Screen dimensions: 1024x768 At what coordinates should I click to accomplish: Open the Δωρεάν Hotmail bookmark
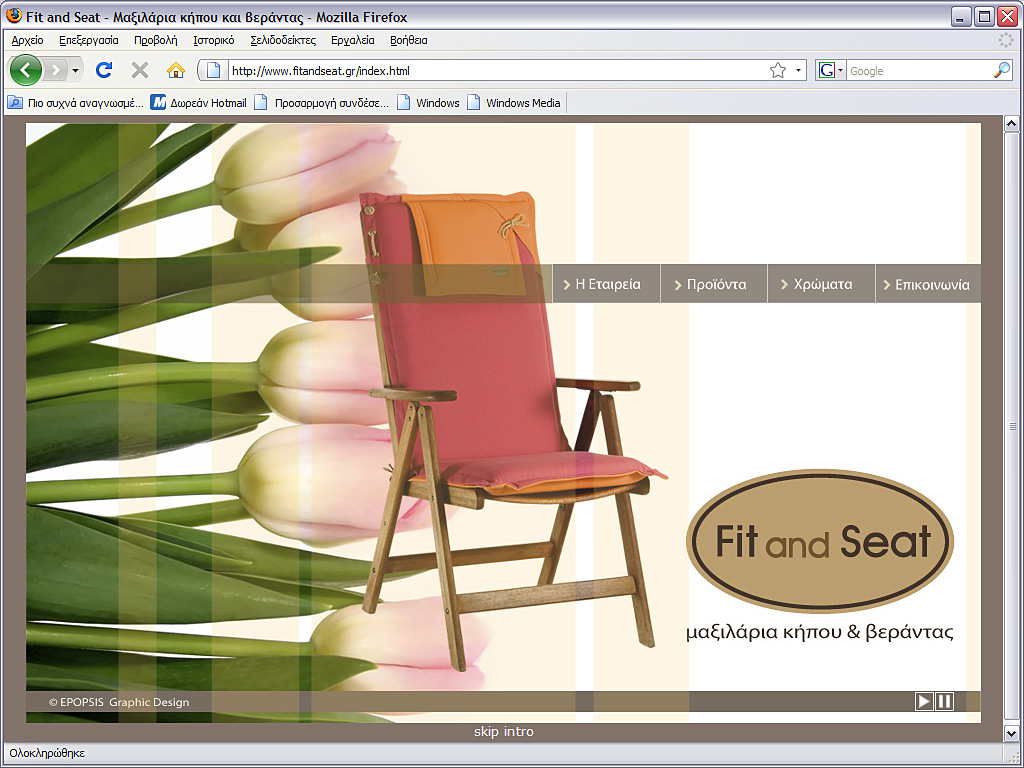click(199, 103)
